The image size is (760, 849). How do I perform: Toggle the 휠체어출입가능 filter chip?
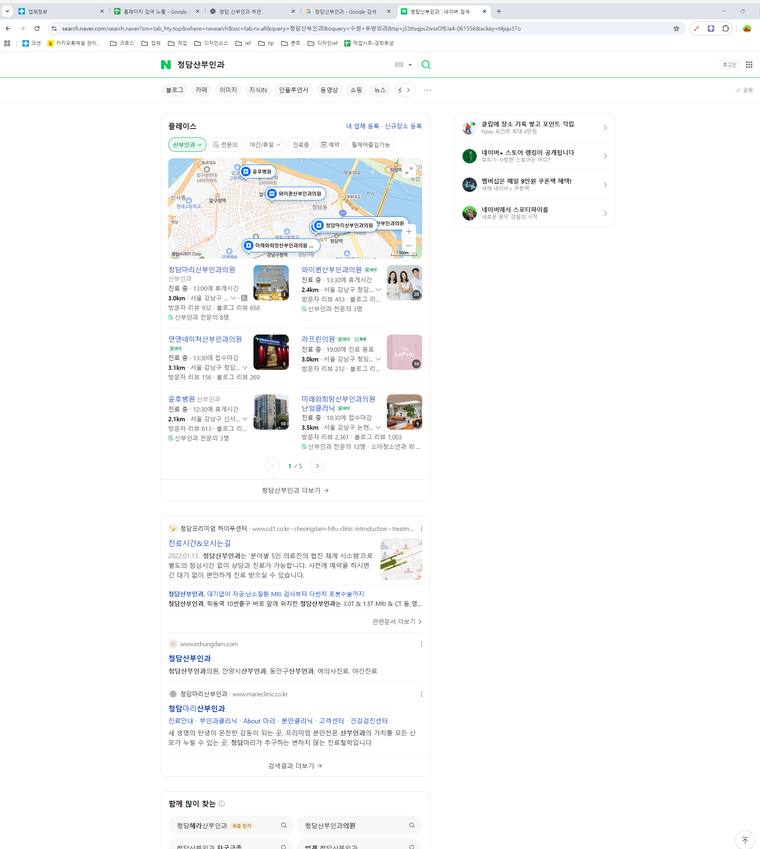[x=371, y=145]
